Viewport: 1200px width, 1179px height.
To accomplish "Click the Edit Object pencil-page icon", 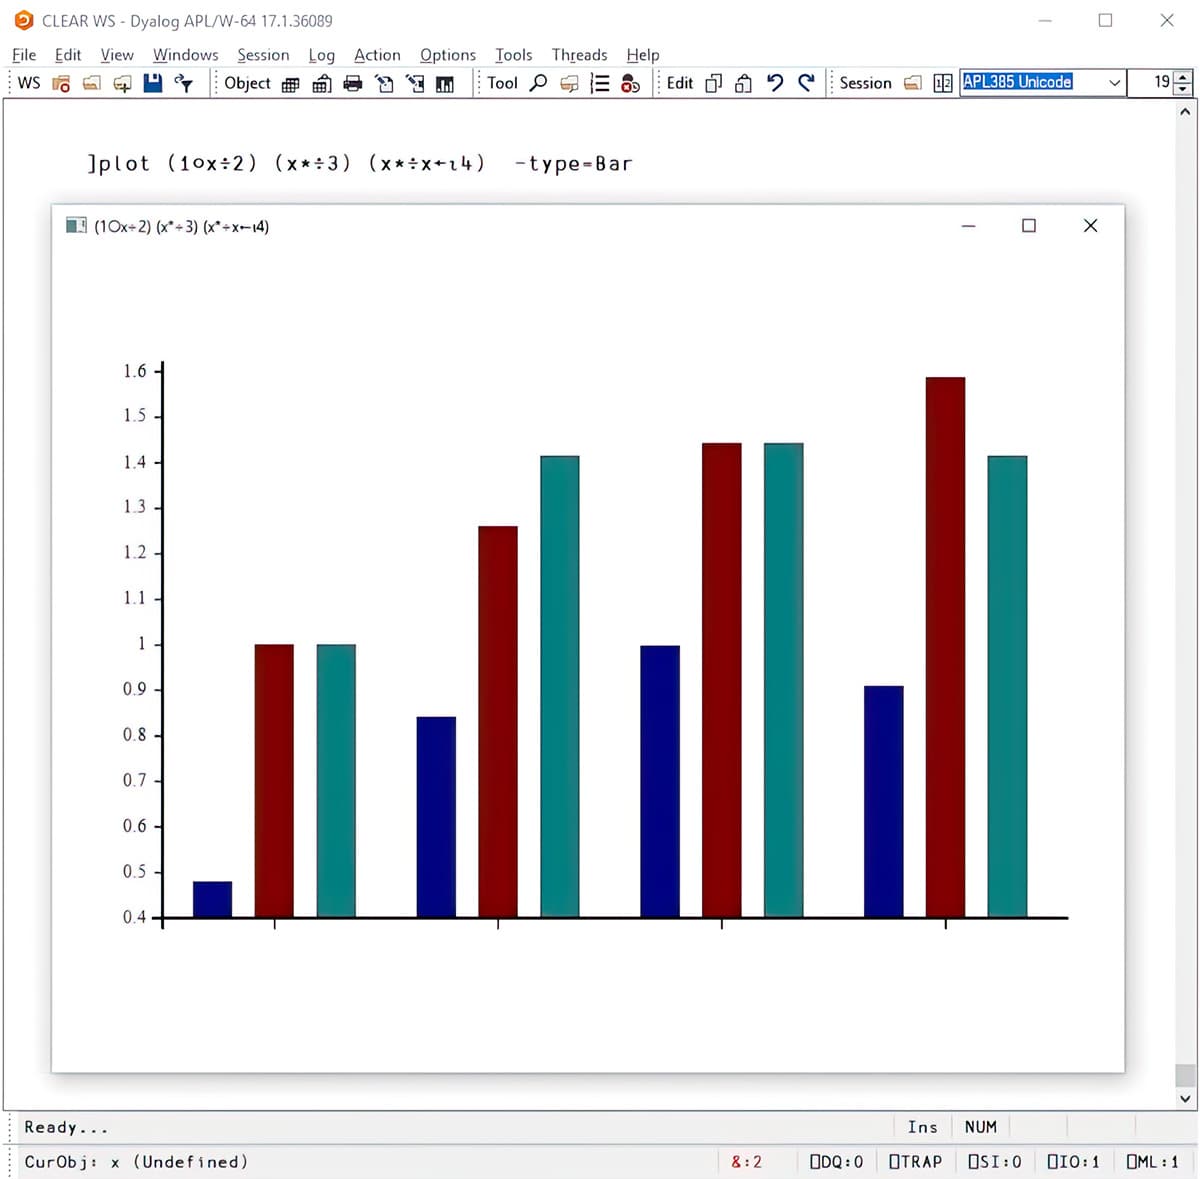I will point(384,84).
